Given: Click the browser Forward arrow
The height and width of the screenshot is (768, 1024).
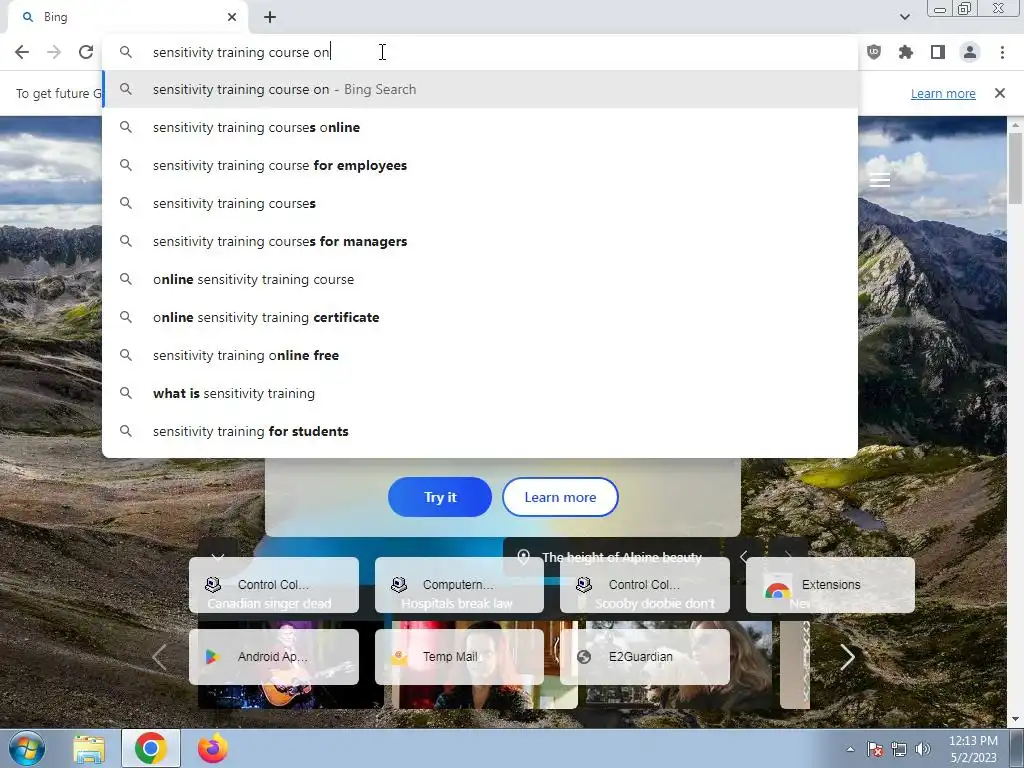Looking at the screenshot, I should click(54, 52).
